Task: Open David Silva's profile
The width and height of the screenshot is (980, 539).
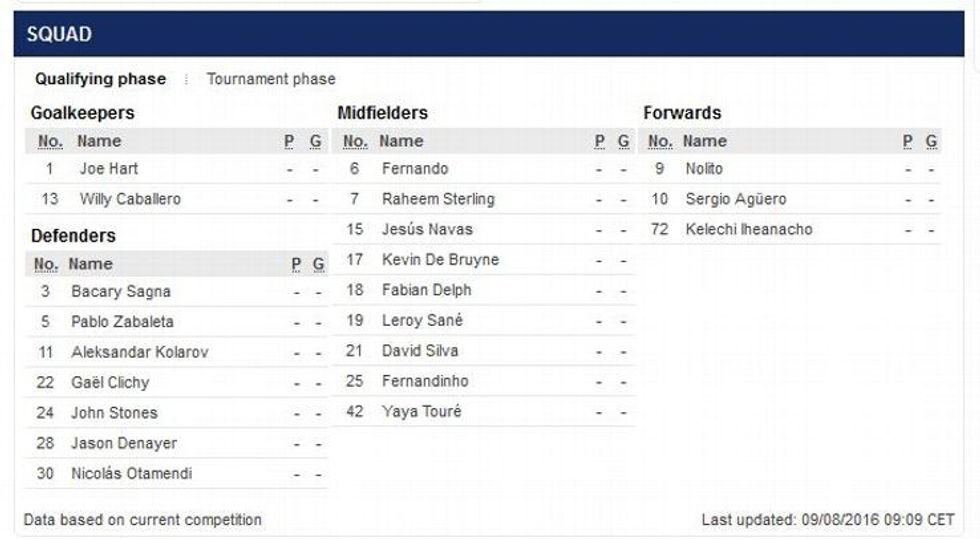Action: 420,351
